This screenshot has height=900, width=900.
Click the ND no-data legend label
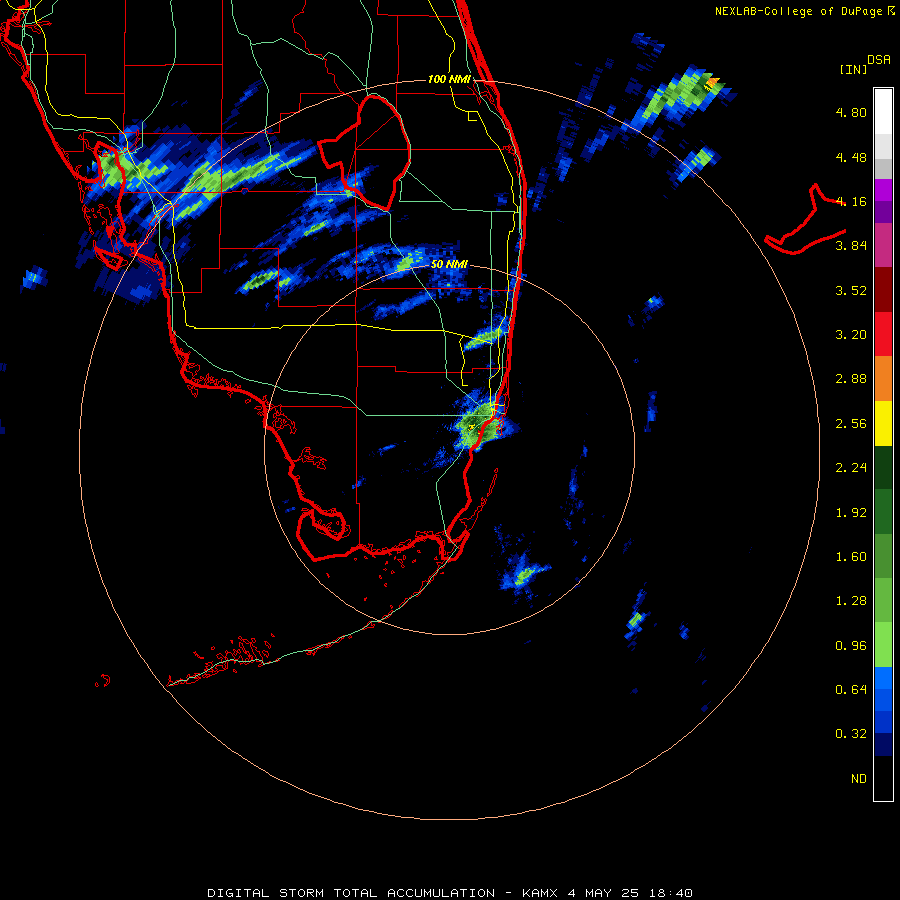click(x=859, y=779)
